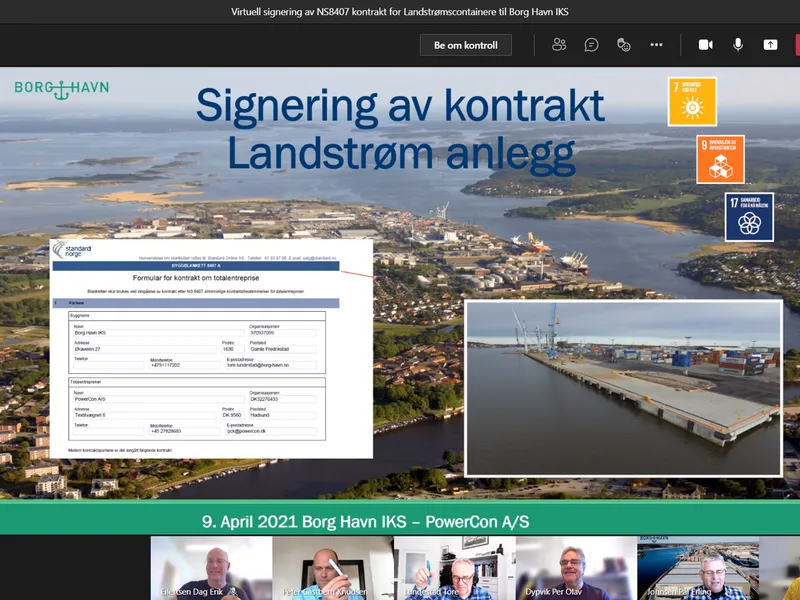Click the 'BYGGBLANKETT 8407 A' blue bar

coord(196,266)
